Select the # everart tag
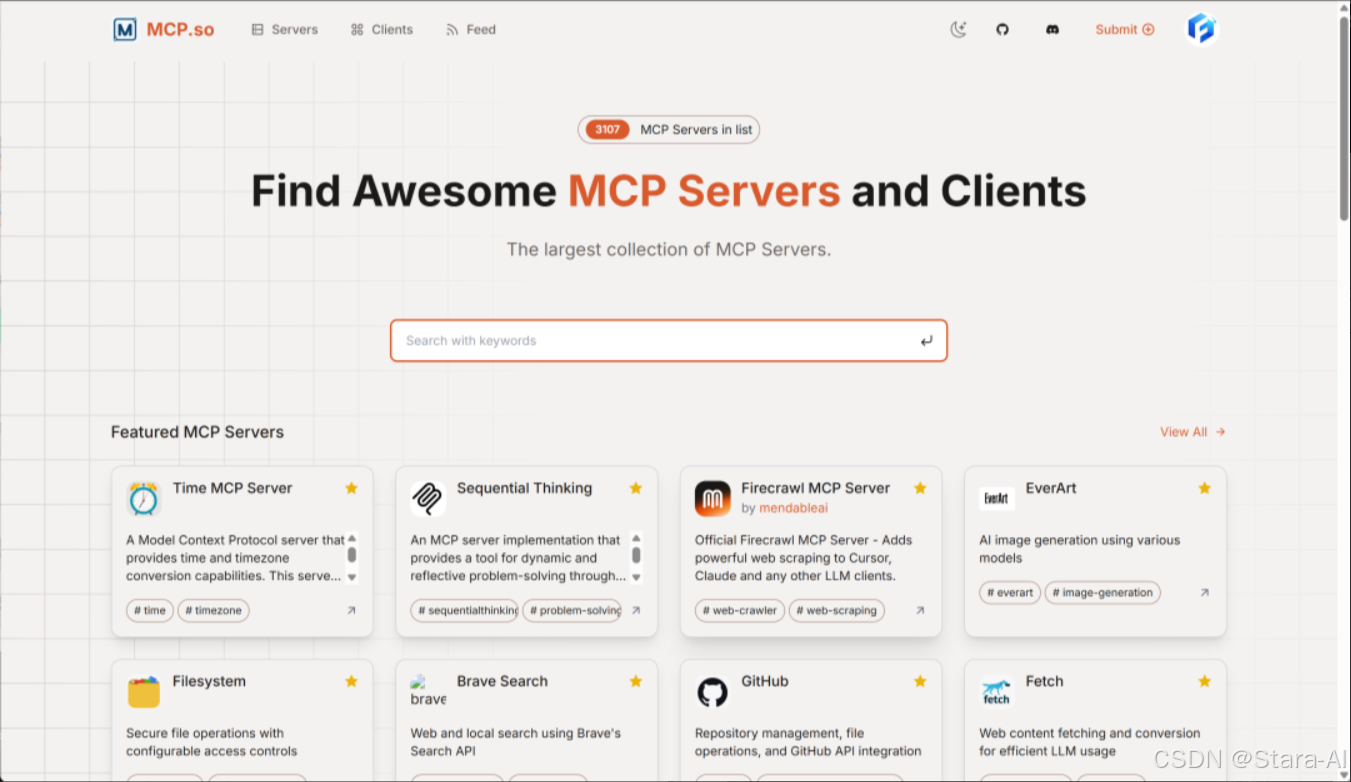 click(x=1010, y=592)
